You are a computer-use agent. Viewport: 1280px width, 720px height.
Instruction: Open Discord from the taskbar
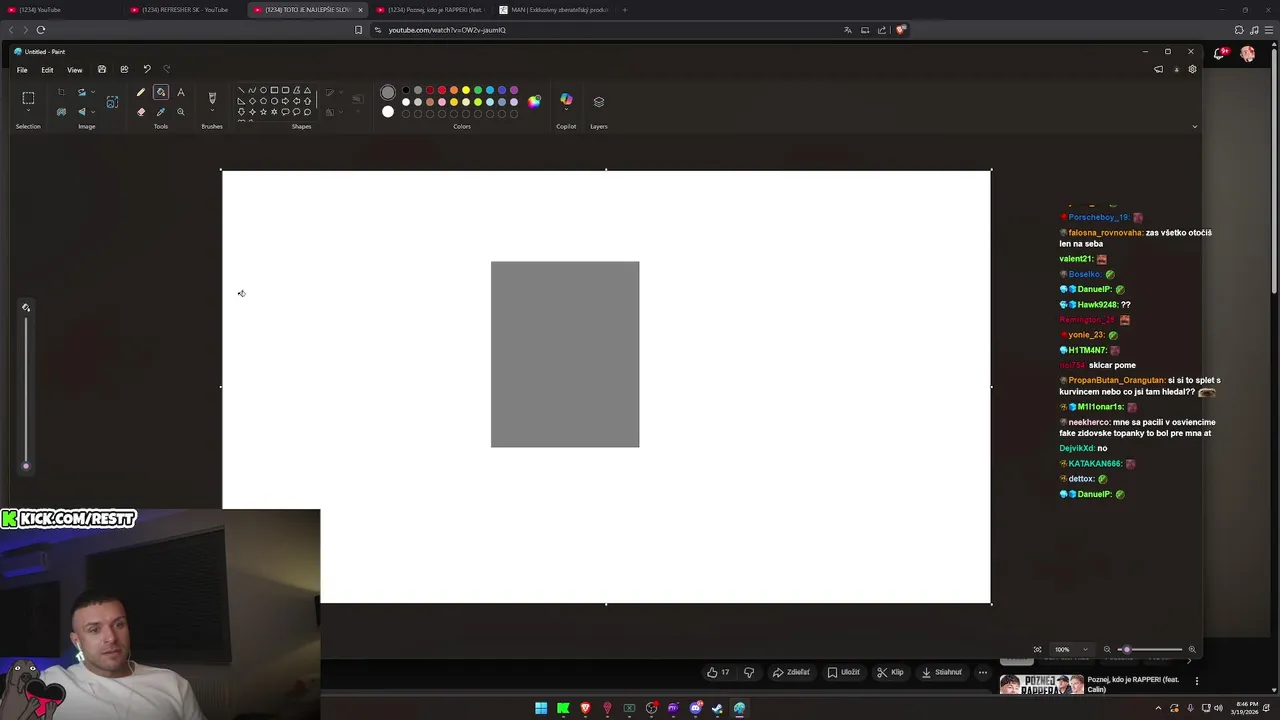[x=695, y=708]
